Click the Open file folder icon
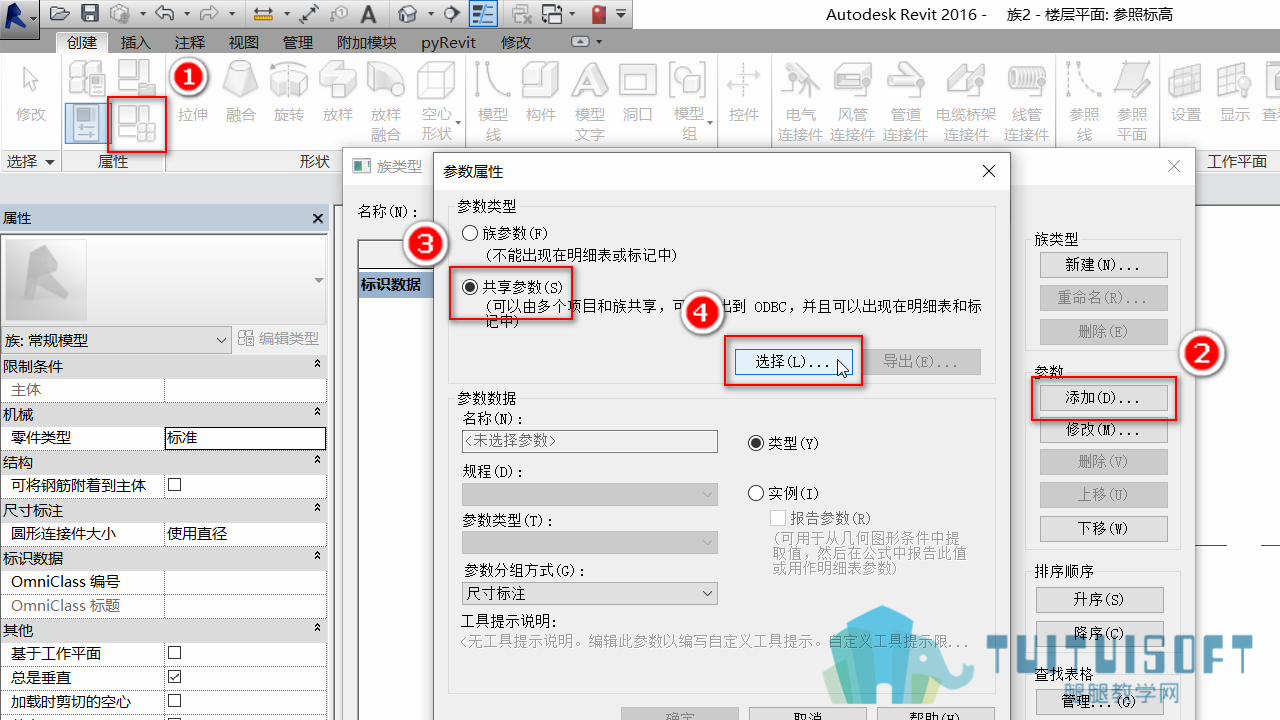 [59, 14]
